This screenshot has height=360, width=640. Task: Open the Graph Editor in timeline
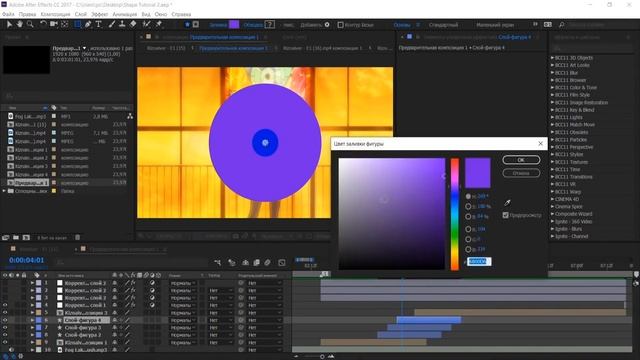[x=282, y=262]
